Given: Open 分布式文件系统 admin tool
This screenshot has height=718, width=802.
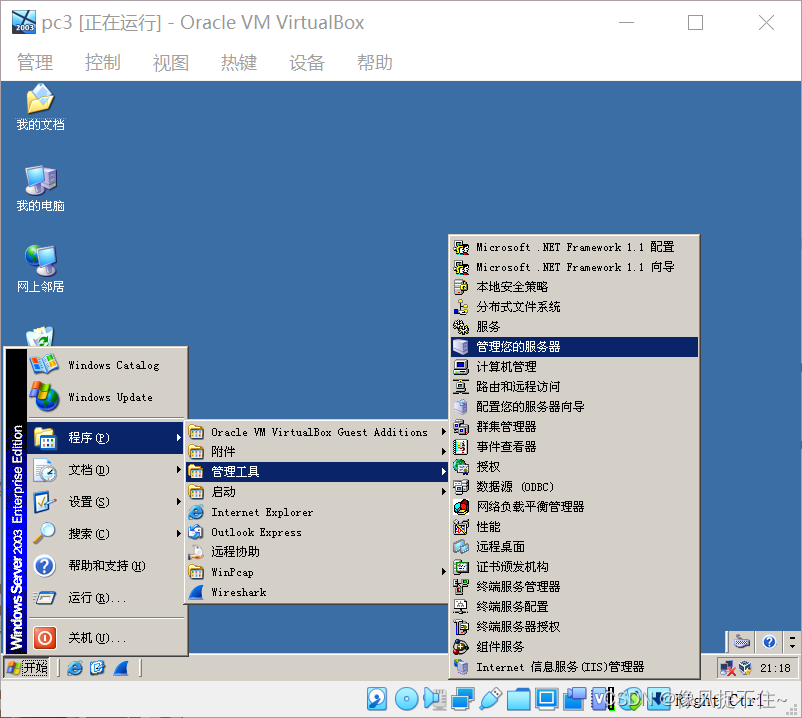Looking at the screenshot, I should (x=574, y=307).
